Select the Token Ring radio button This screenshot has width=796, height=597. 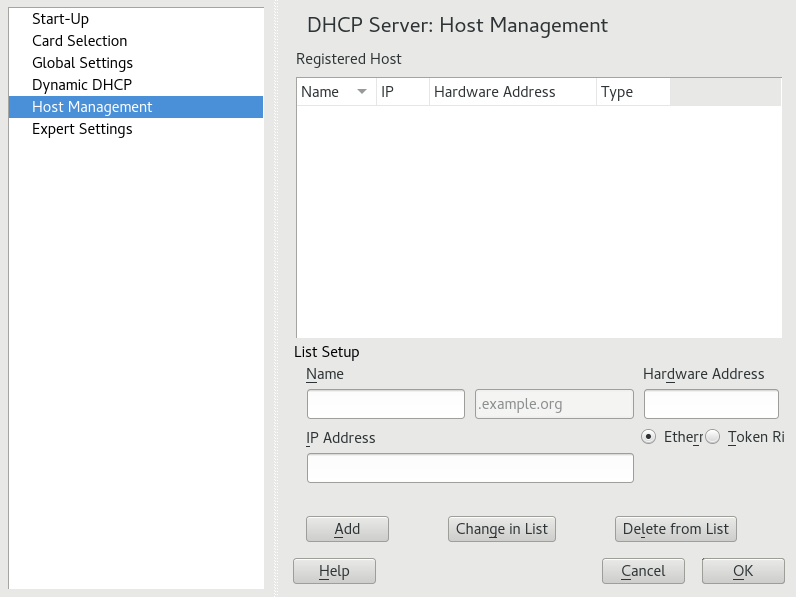coord(713,437)
